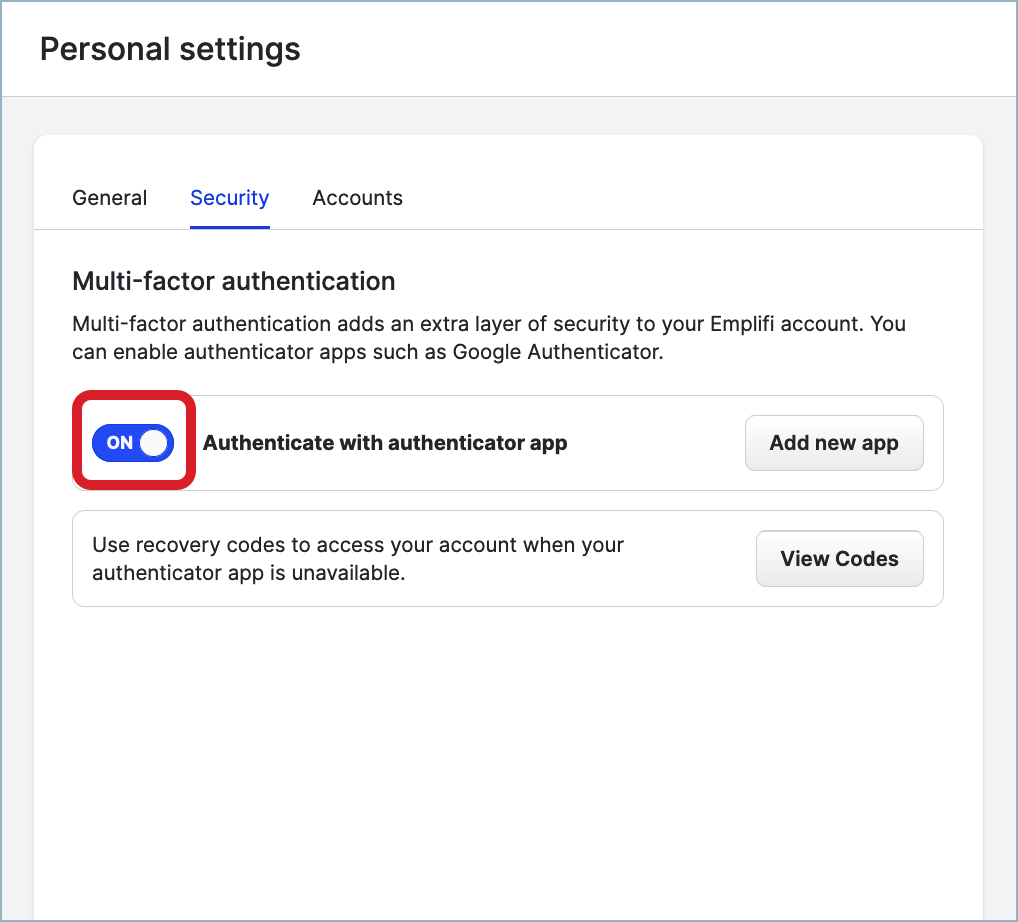The image size is (1018, 922).
Task: Open recovery codes with View Codes
Action: pos(839,559)
